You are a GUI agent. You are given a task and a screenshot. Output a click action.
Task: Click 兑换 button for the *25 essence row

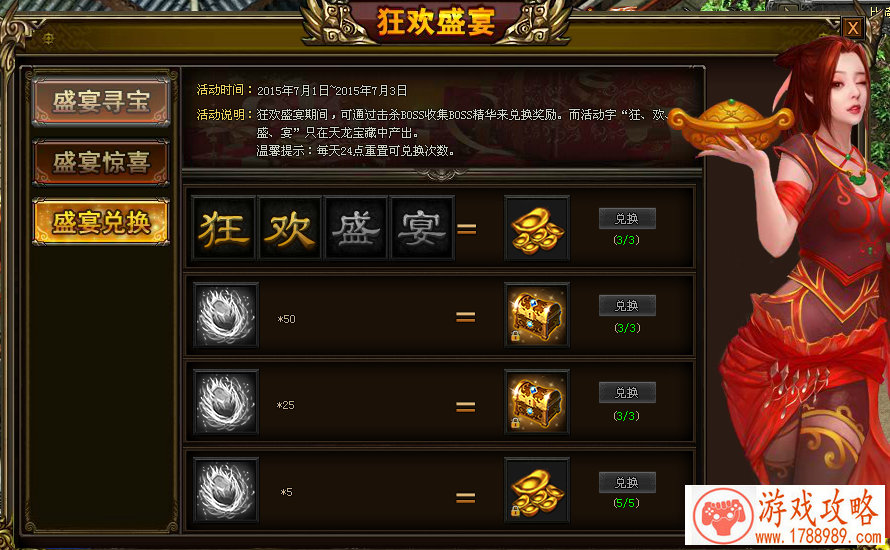pyautogui.click(x=627, y=393)
